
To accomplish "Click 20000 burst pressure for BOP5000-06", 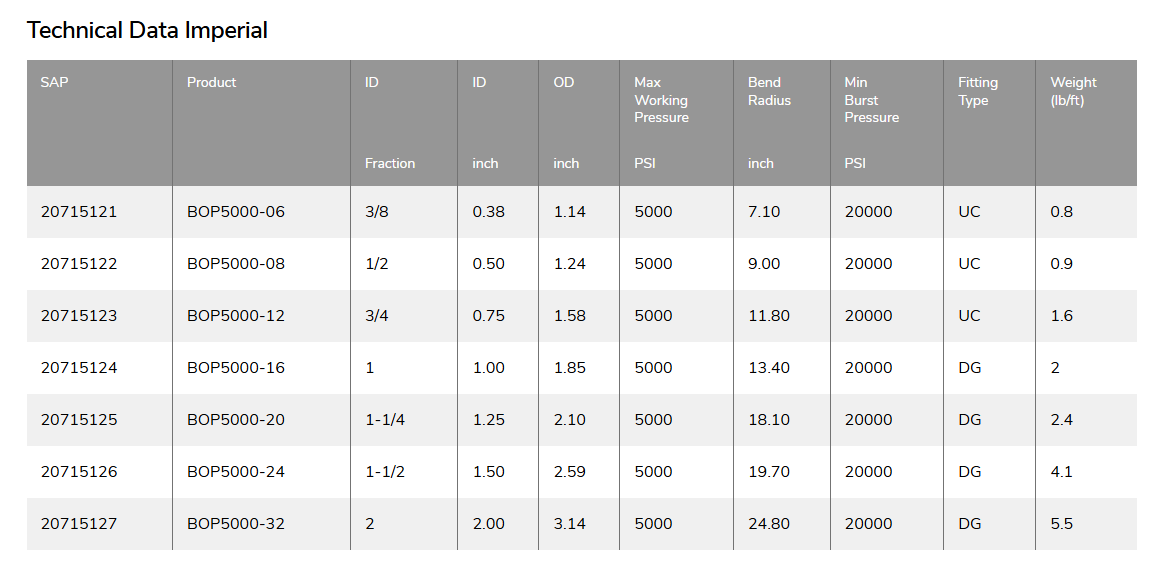I will tap(869, 212).
